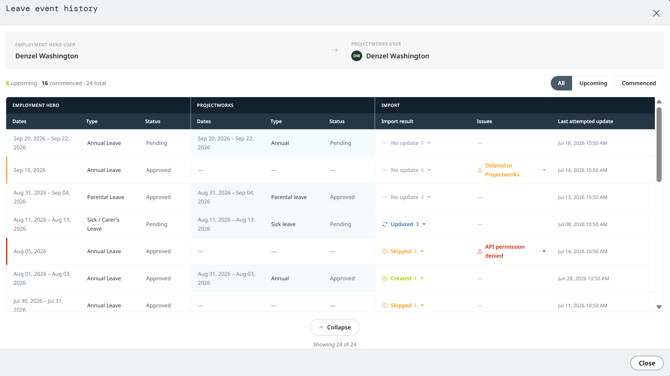Image resolution: width=670 pixels, height=376 pixels.
Task: Click the Jul 18, 2026 10:50 AM timestamp
Action: (x=582, y=143)
